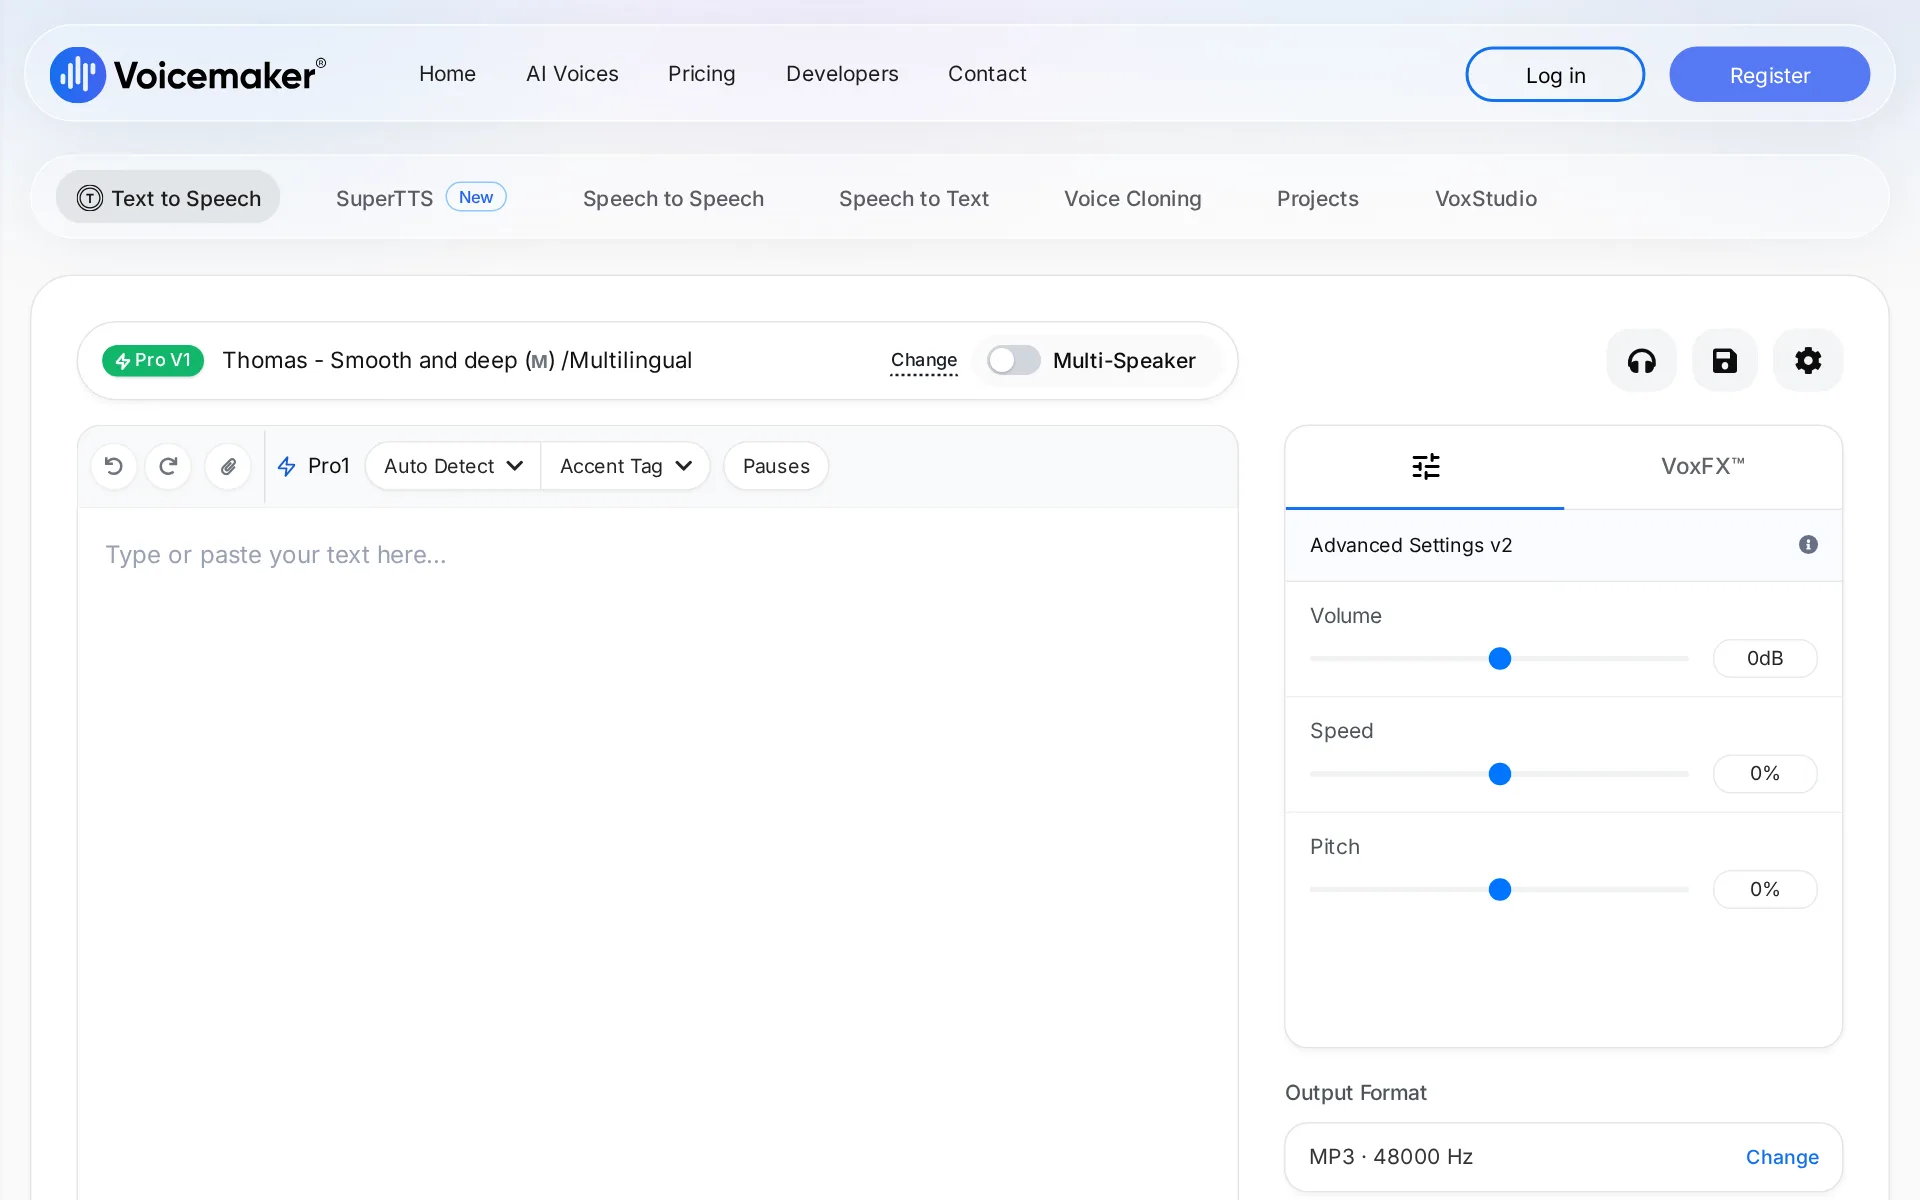Switch to Speech to Speech tab
Screen dimensions: 1920x1200
pyautogui.click(x=673, y=198)
